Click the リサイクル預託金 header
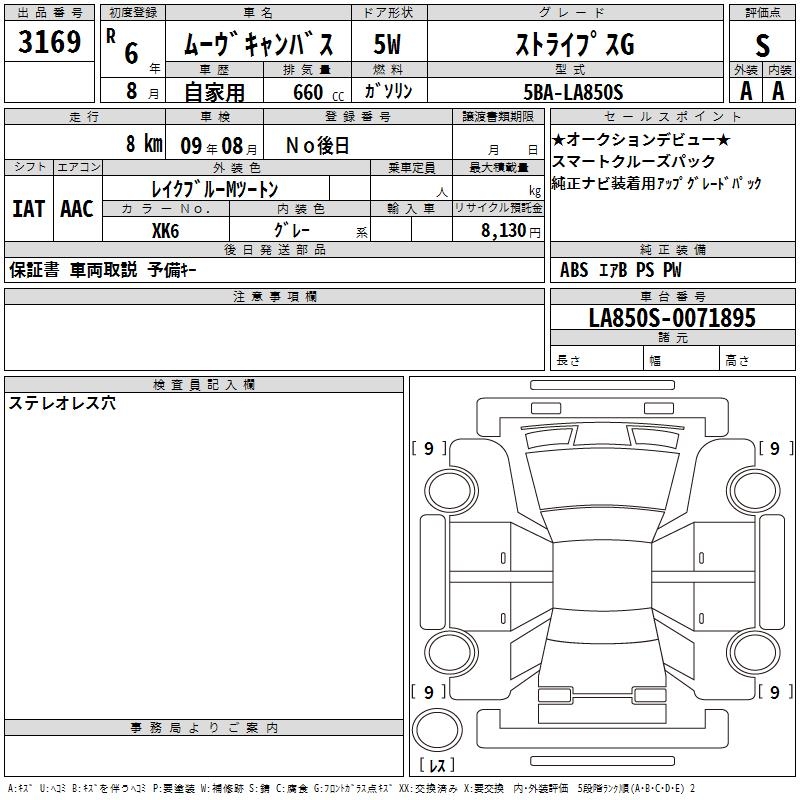Screen dimensions: 800x800 [x=498, y=208]
